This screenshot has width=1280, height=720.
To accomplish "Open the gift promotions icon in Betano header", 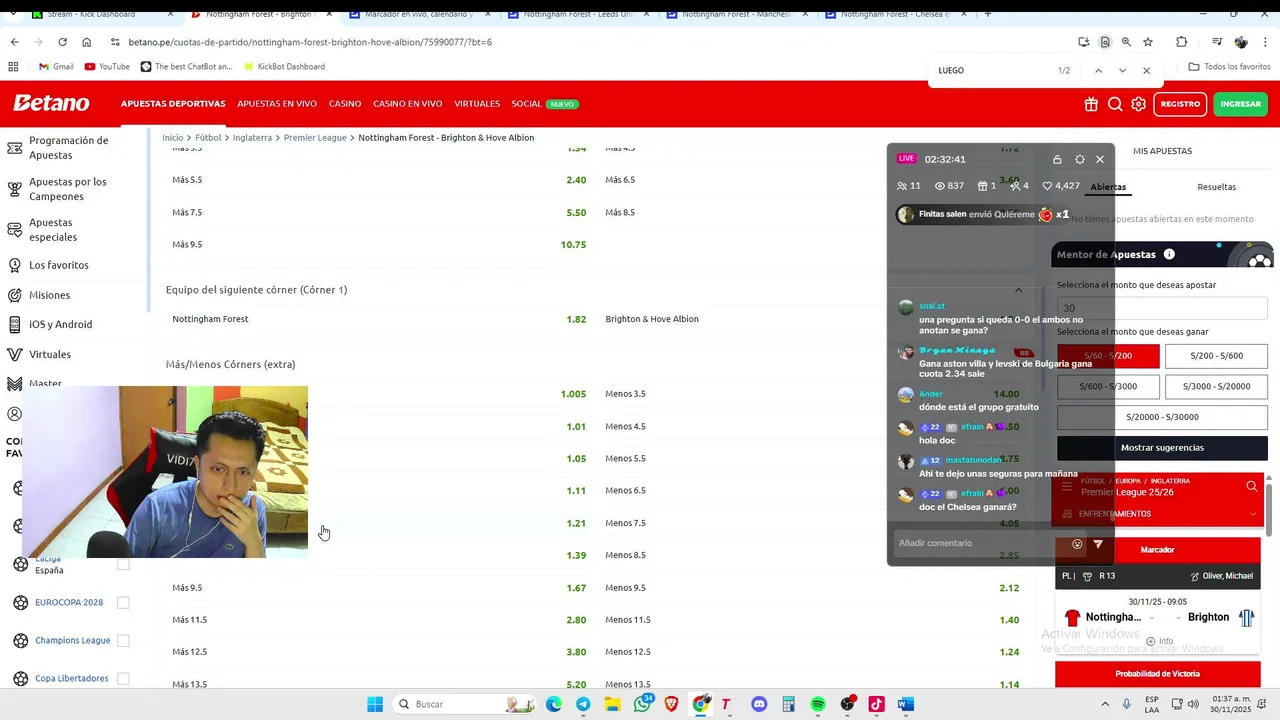I will [x=1091, y=104].
